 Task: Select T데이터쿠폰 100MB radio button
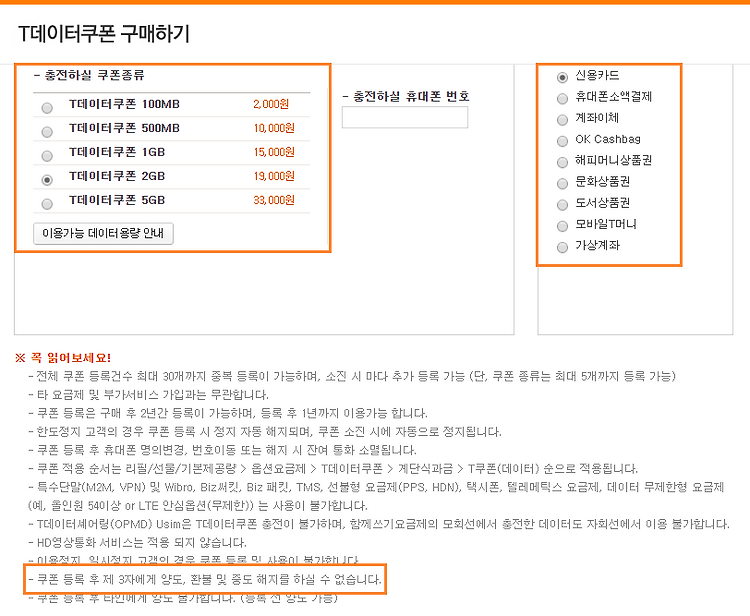pos(47,108)
